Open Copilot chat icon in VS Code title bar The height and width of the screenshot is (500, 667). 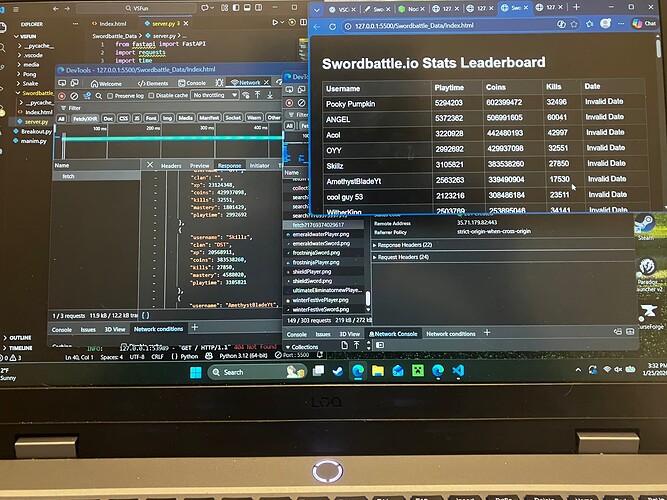click(205, 8)
